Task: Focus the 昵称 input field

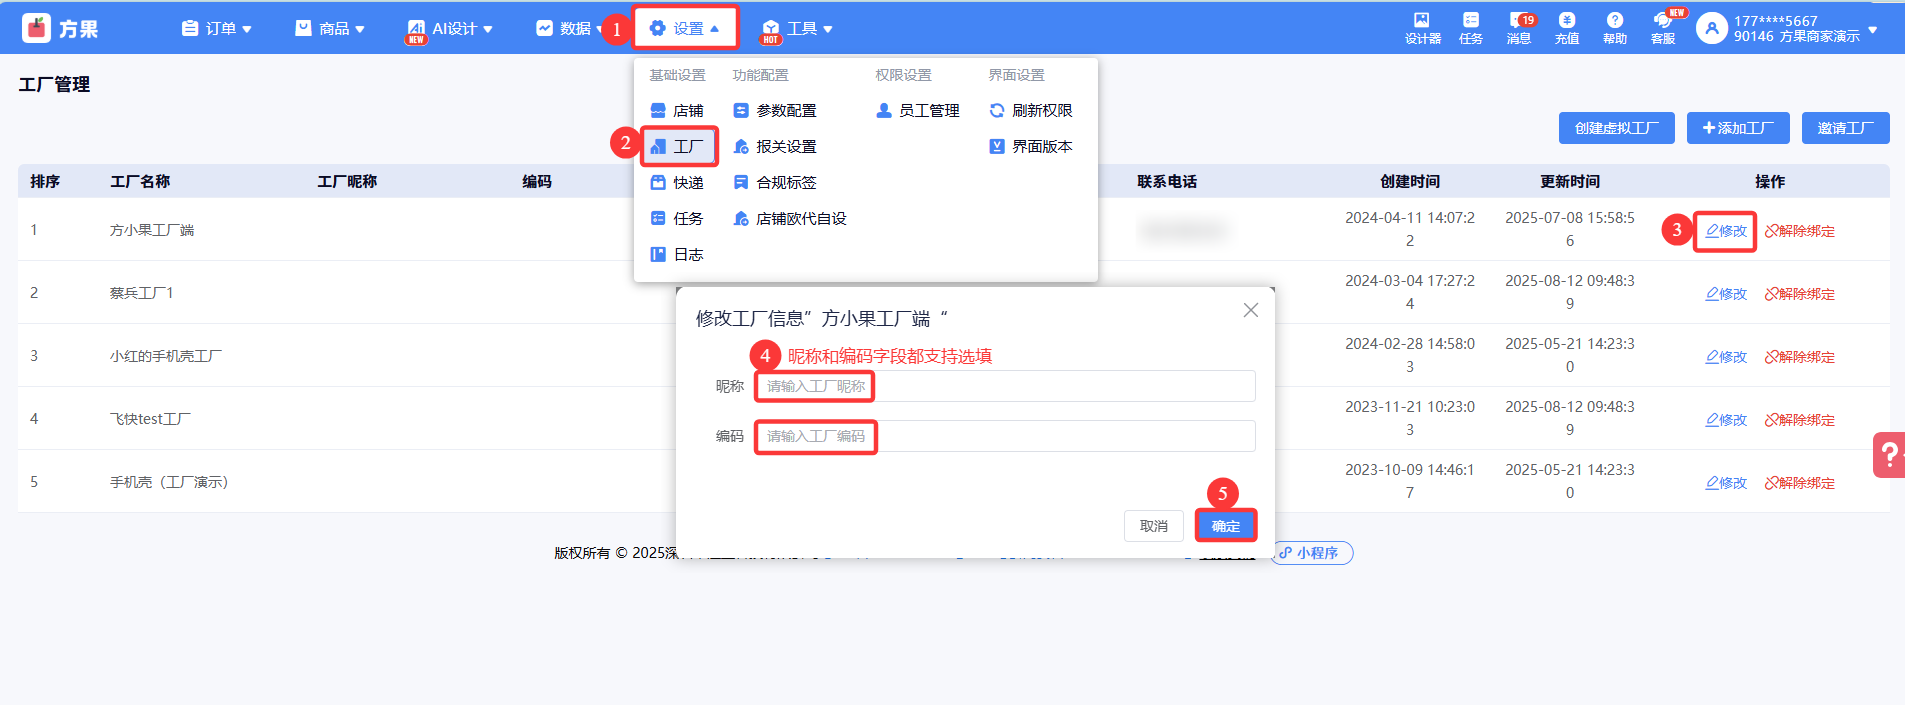Action: pos(1005,386)
